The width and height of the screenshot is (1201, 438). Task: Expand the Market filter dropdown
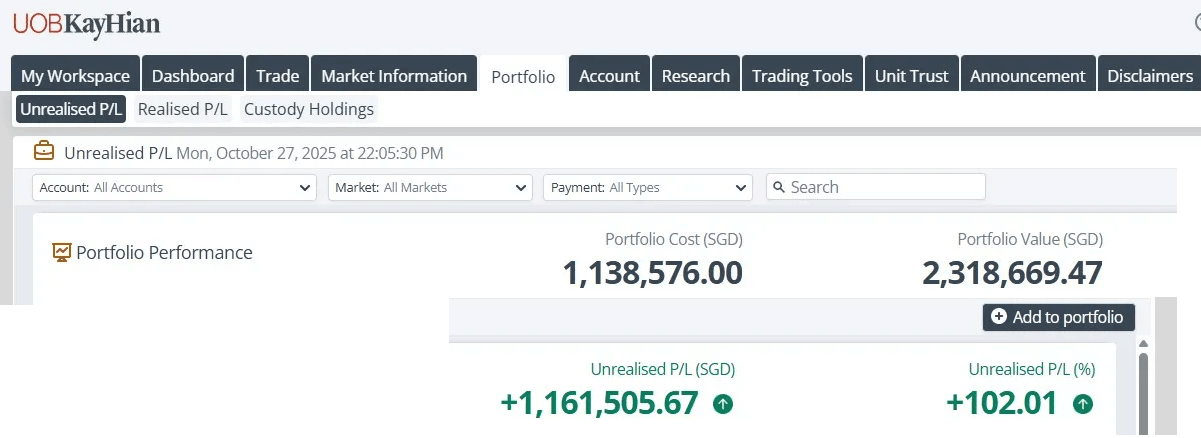pos(430,187)
